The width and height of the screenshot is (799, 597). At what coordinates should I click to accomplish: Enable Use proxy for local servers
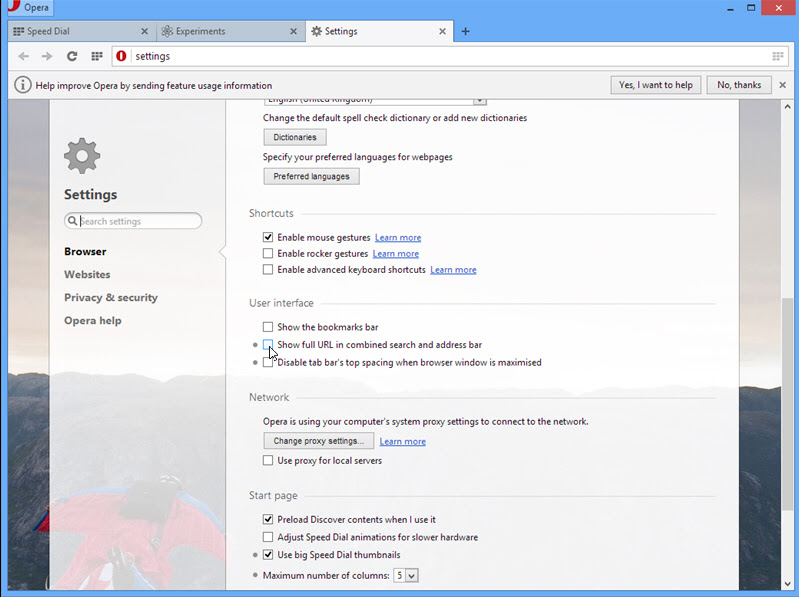click(x=268, y=460)
